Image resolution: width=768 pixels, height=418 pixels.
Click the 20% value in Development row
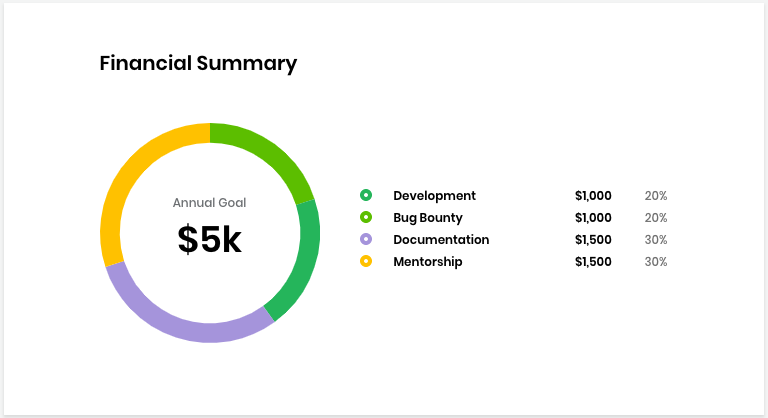tap(656, 196)
